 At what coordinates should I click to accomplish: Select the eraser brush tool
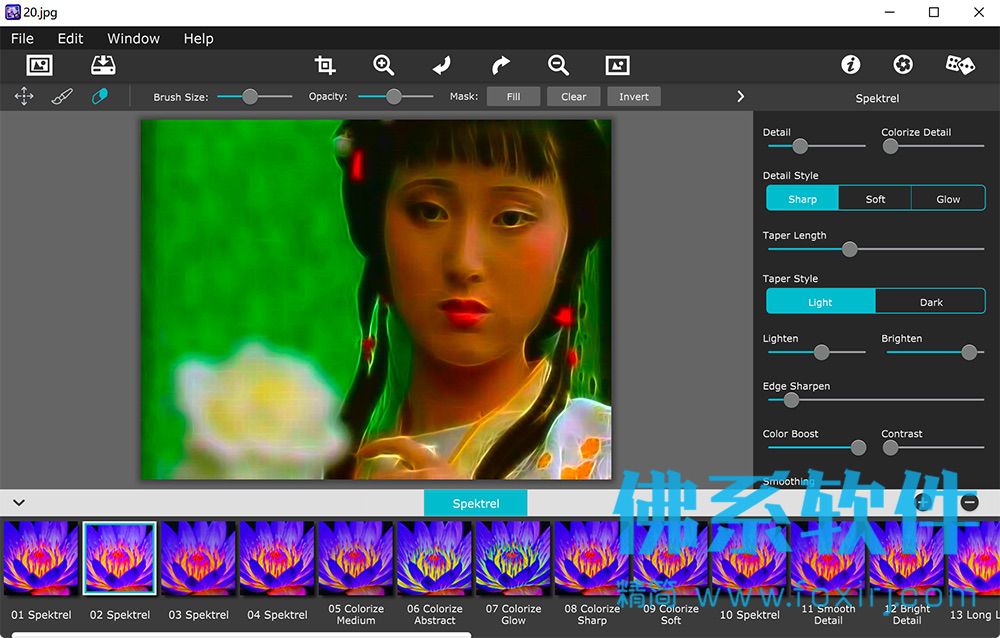(99, 96)
